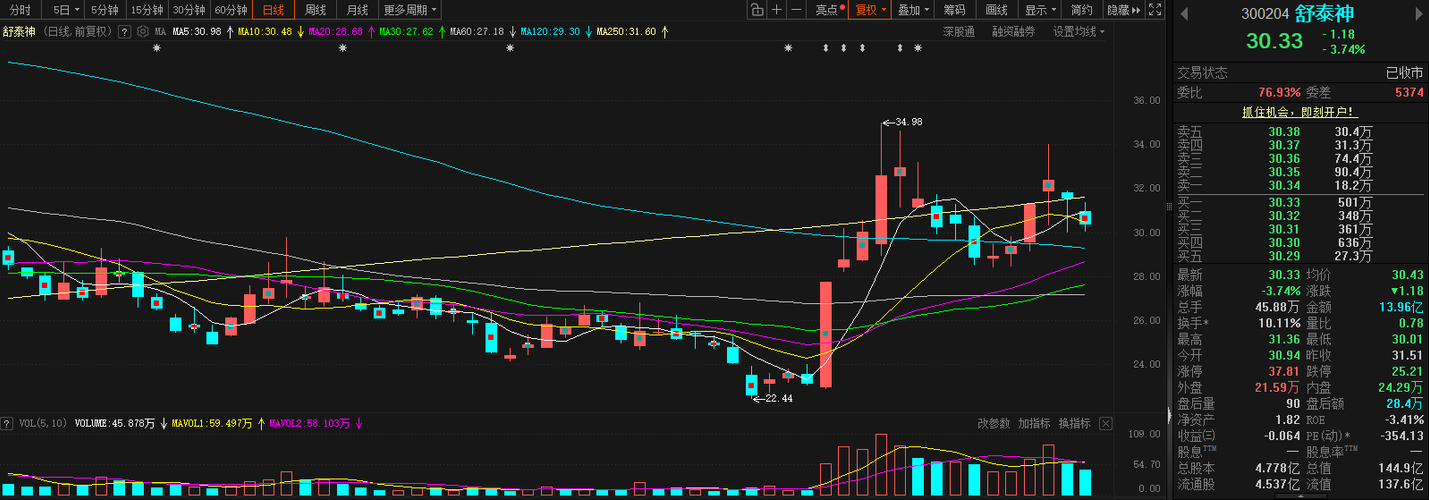
Task: Click the 卖五 price 30.38 row
Action: 1298,132
